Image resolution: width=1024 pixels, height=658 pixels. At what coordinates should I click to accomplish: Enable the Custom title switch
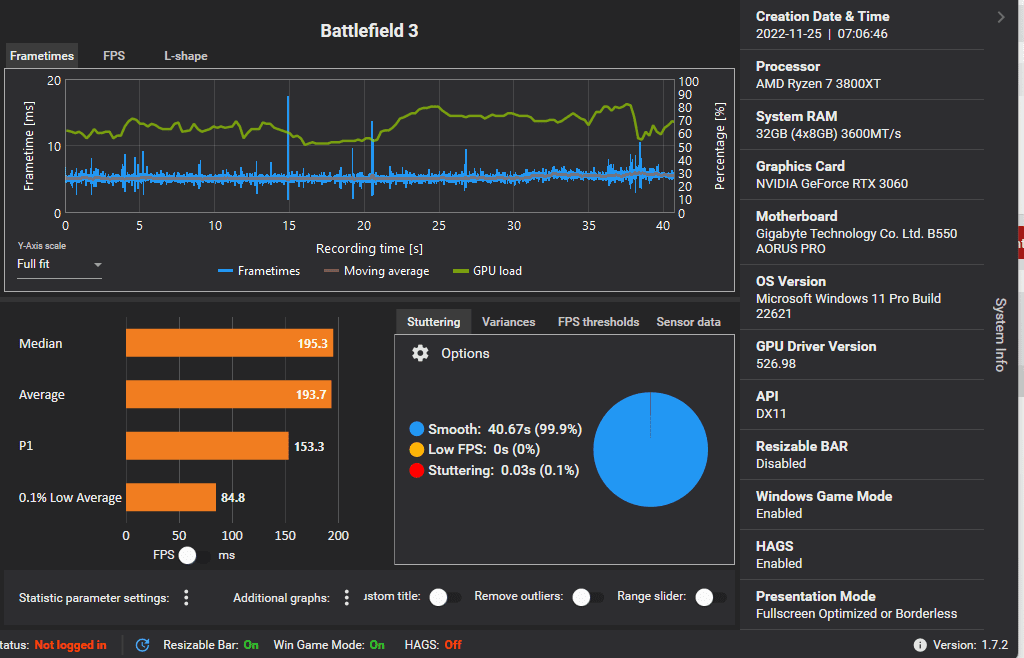tap(445, 597)
